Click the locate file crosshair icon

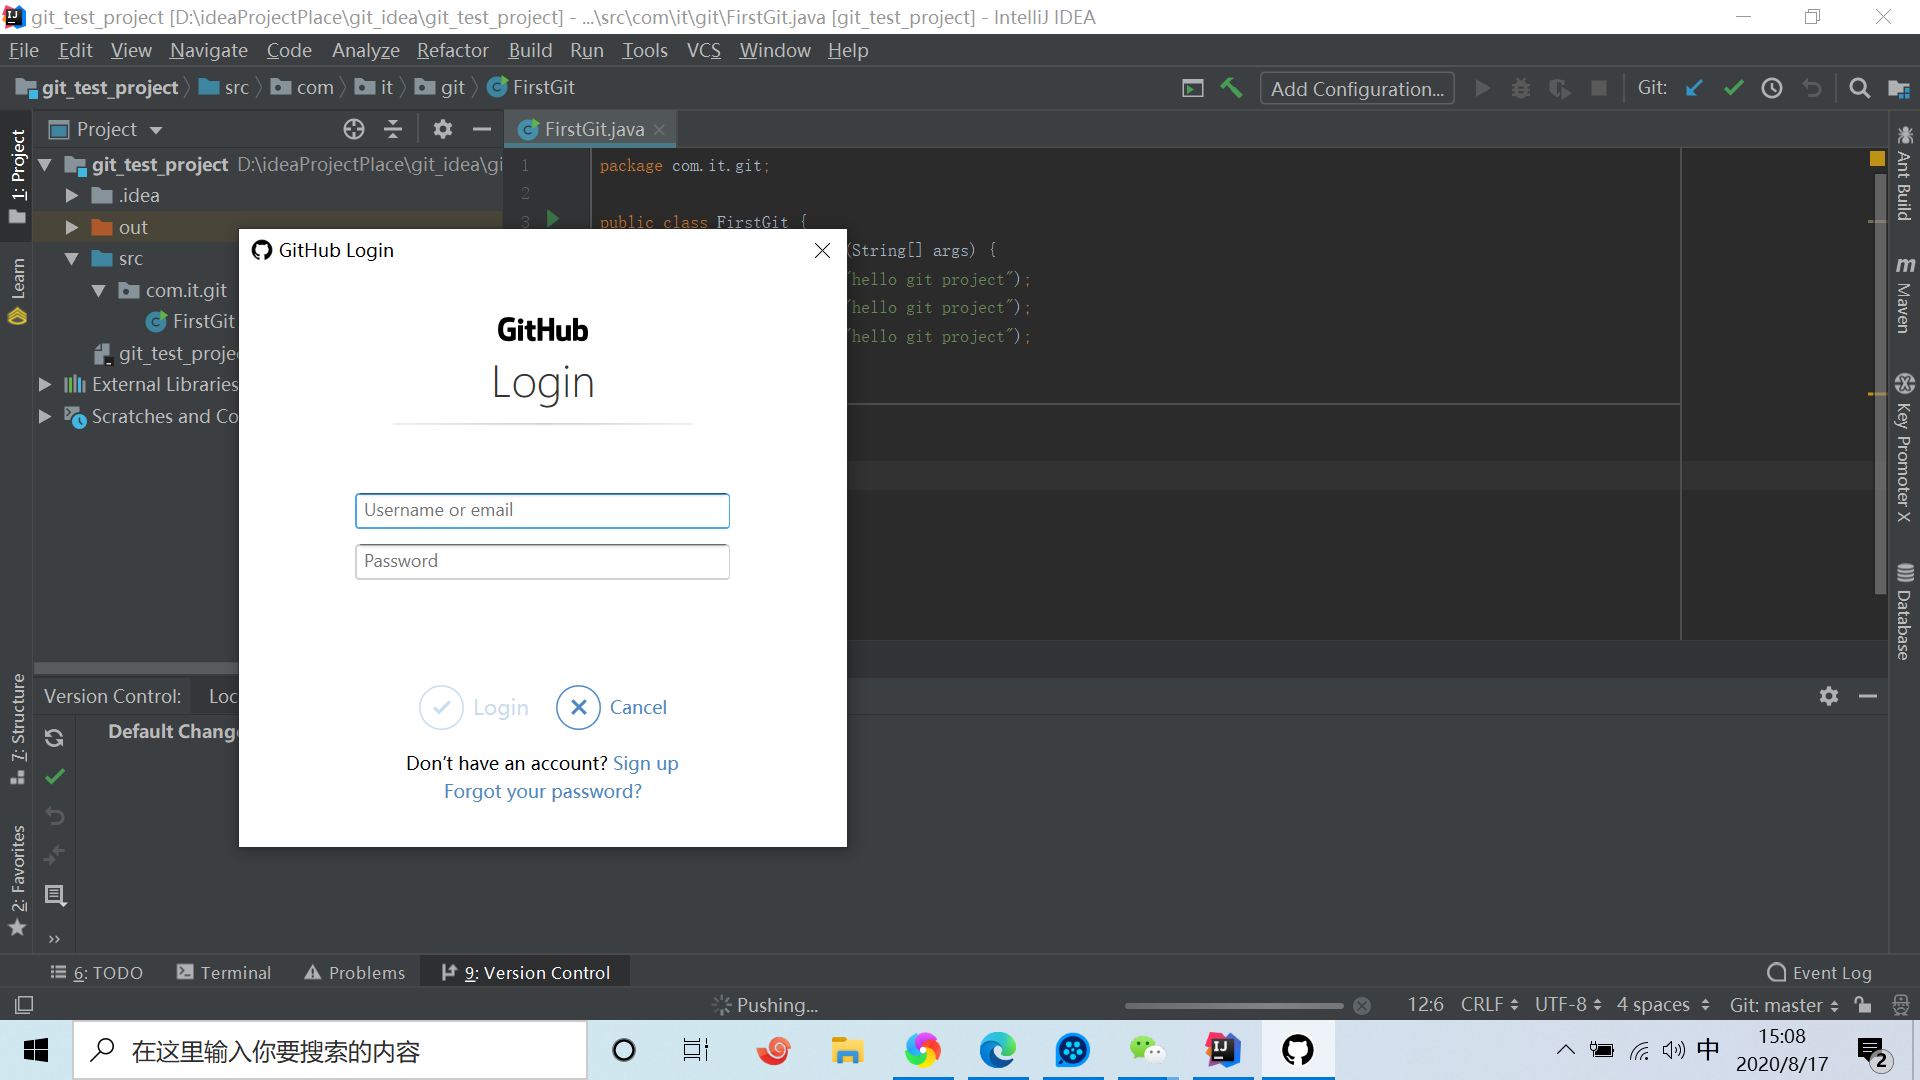coord(354,129)
